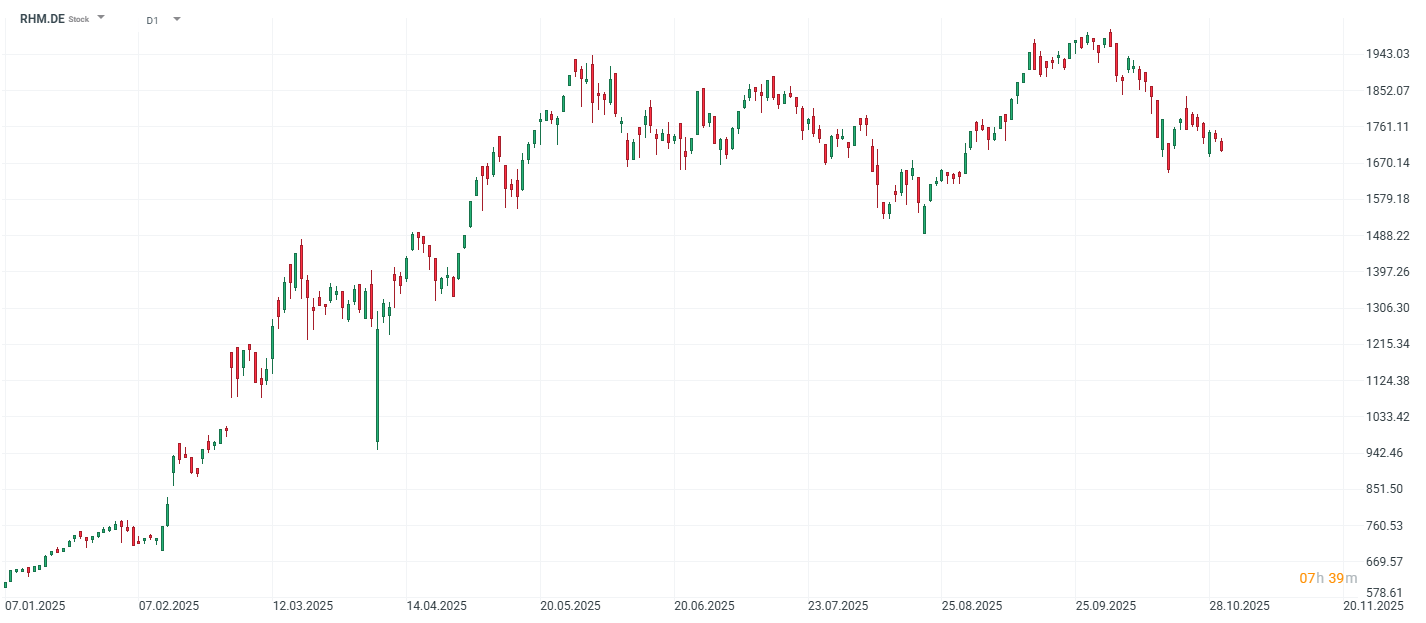Click the 12.03.2025 date label
1426x623 pixels.
pos(303,606)
